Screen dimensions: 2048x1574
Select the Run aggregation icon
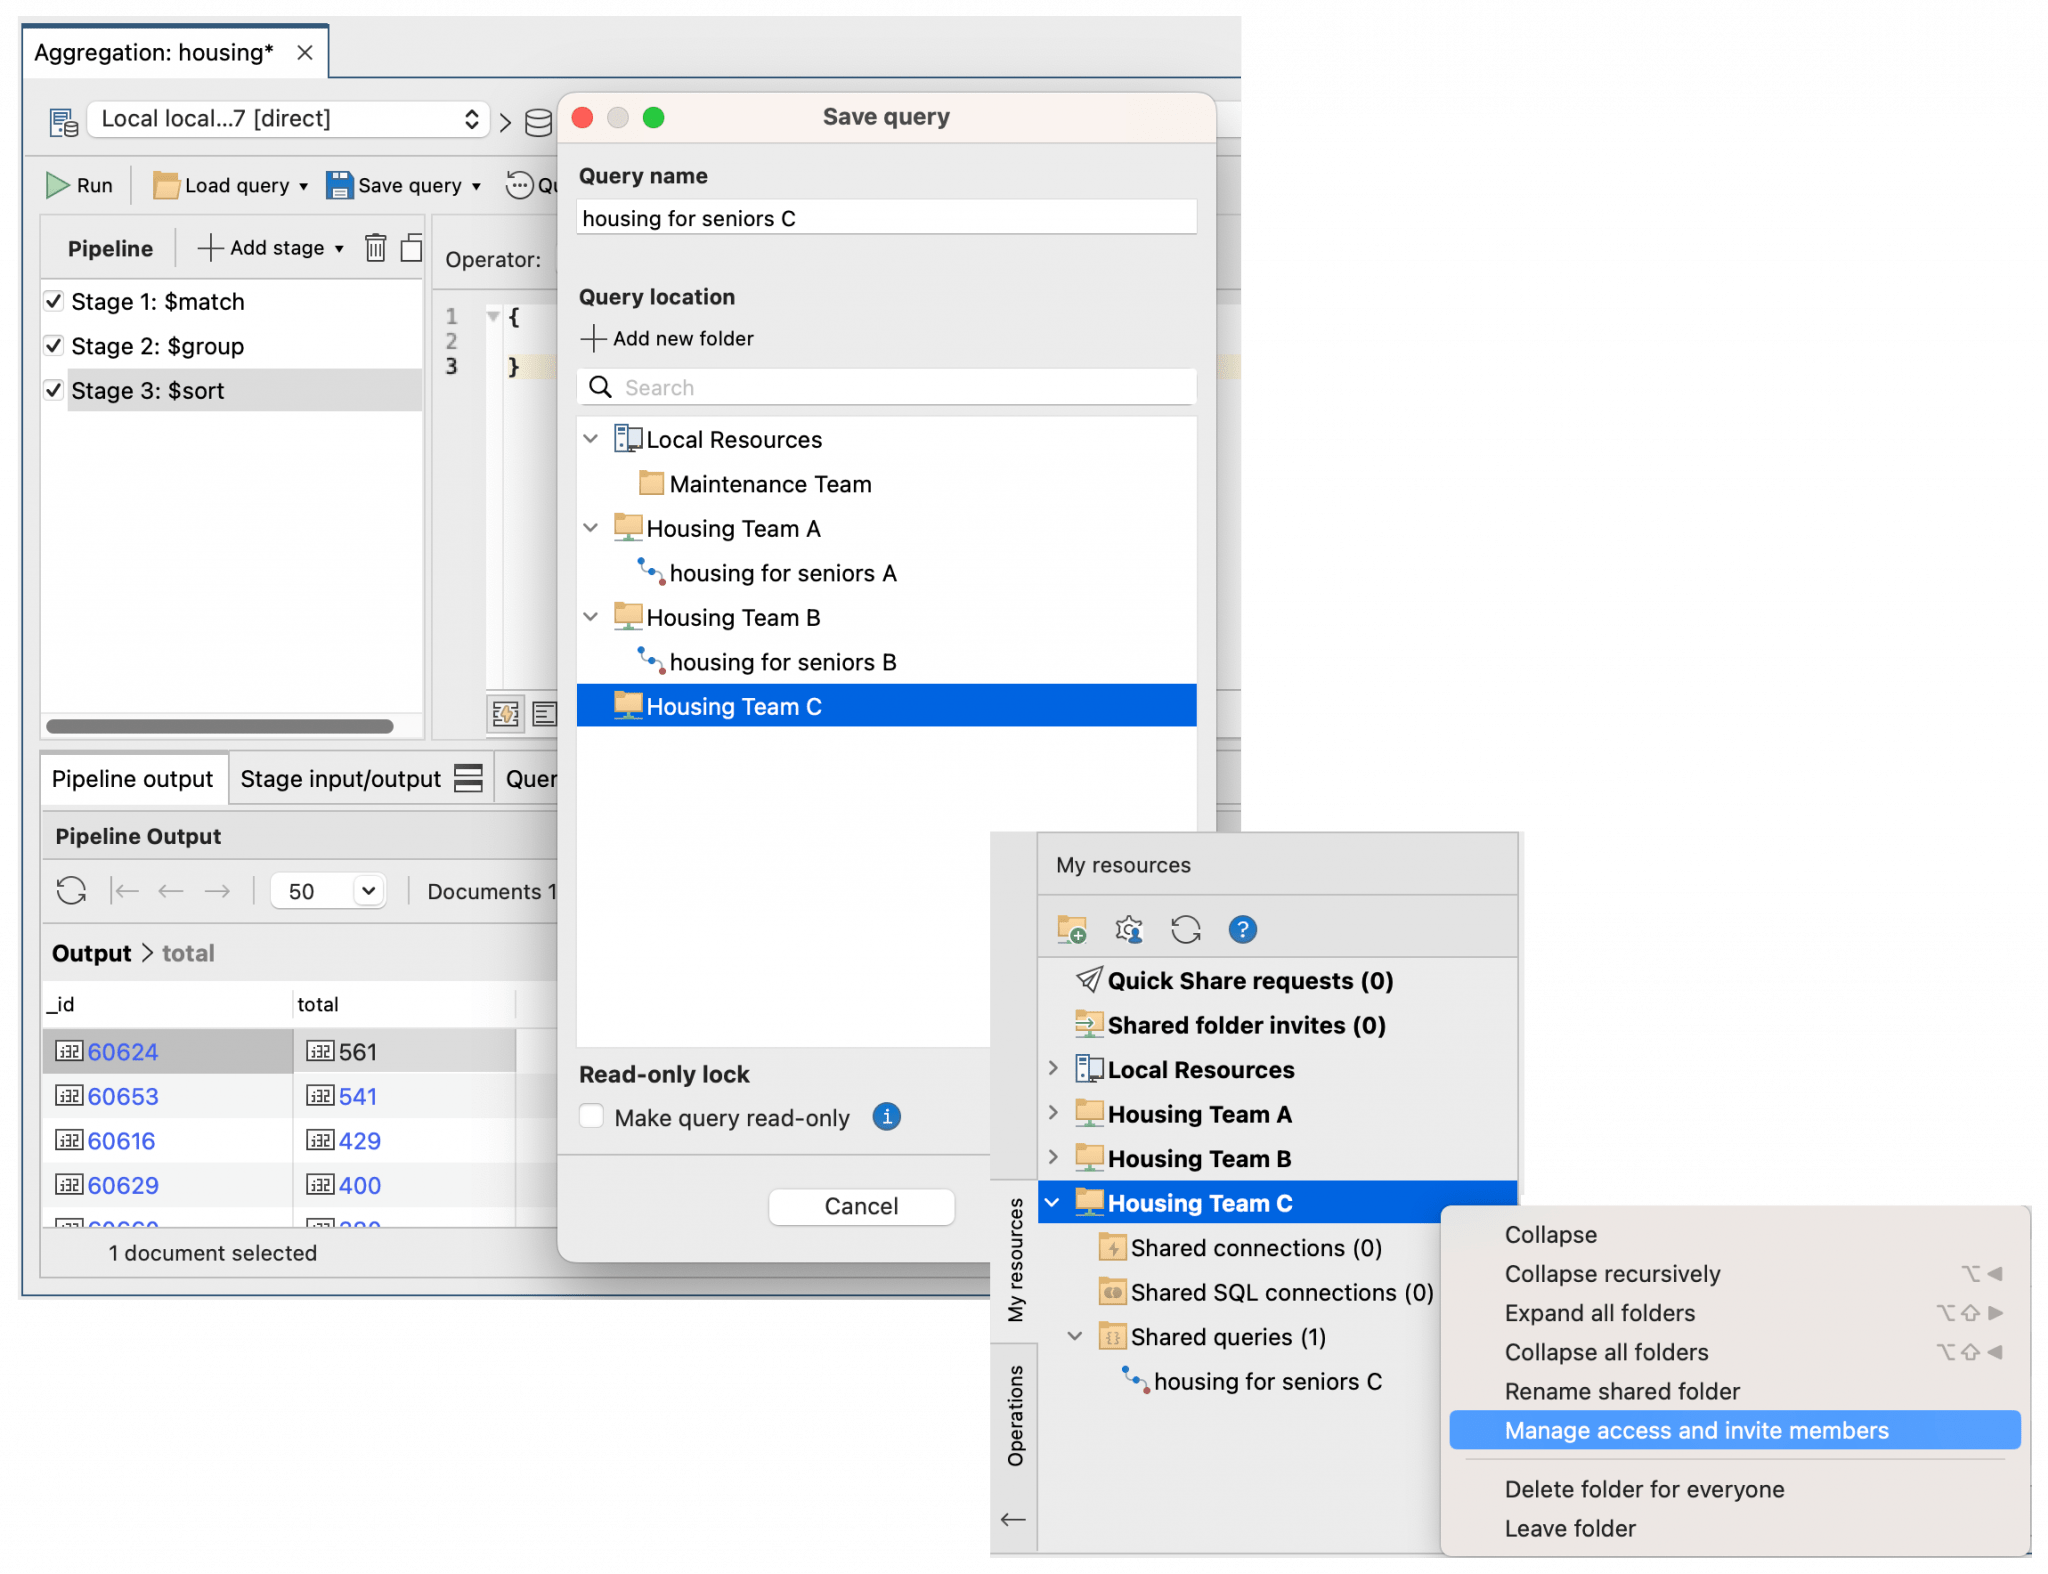click(57, 185)
